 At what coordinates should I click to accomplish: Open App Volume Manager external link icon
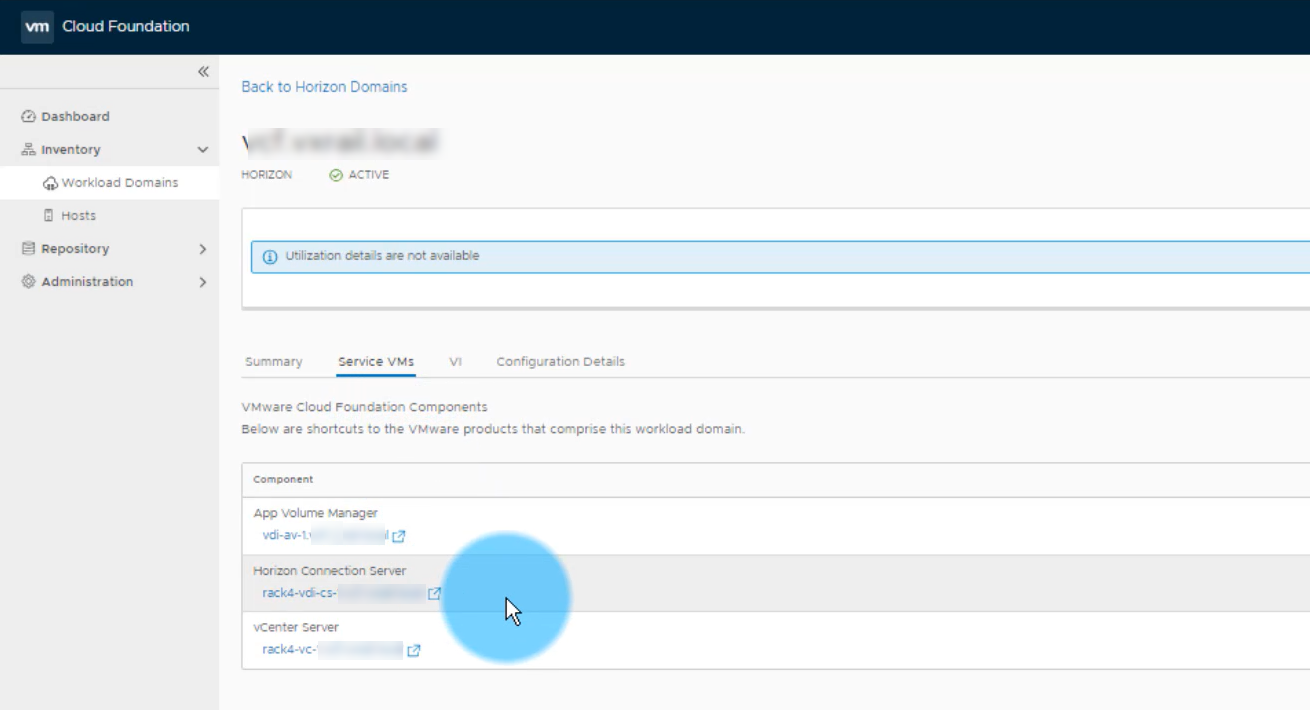tap(399, 536)
